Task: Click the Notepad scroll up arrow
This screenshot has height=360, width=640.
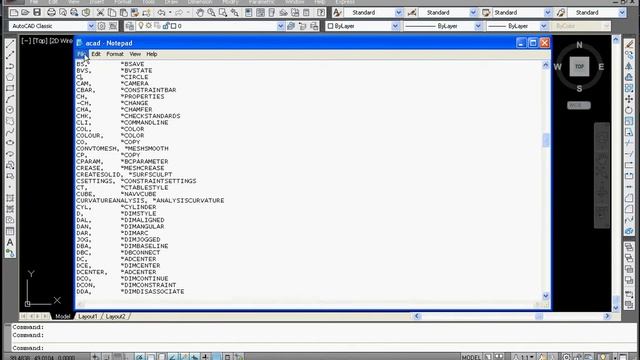Action: tap(546, 65)
